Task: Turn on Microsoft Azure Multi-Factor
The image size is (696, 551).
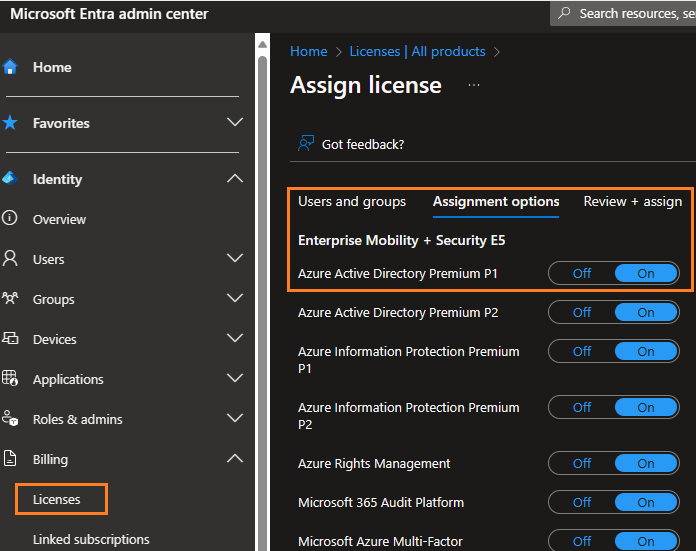Action: coord(646,541)
